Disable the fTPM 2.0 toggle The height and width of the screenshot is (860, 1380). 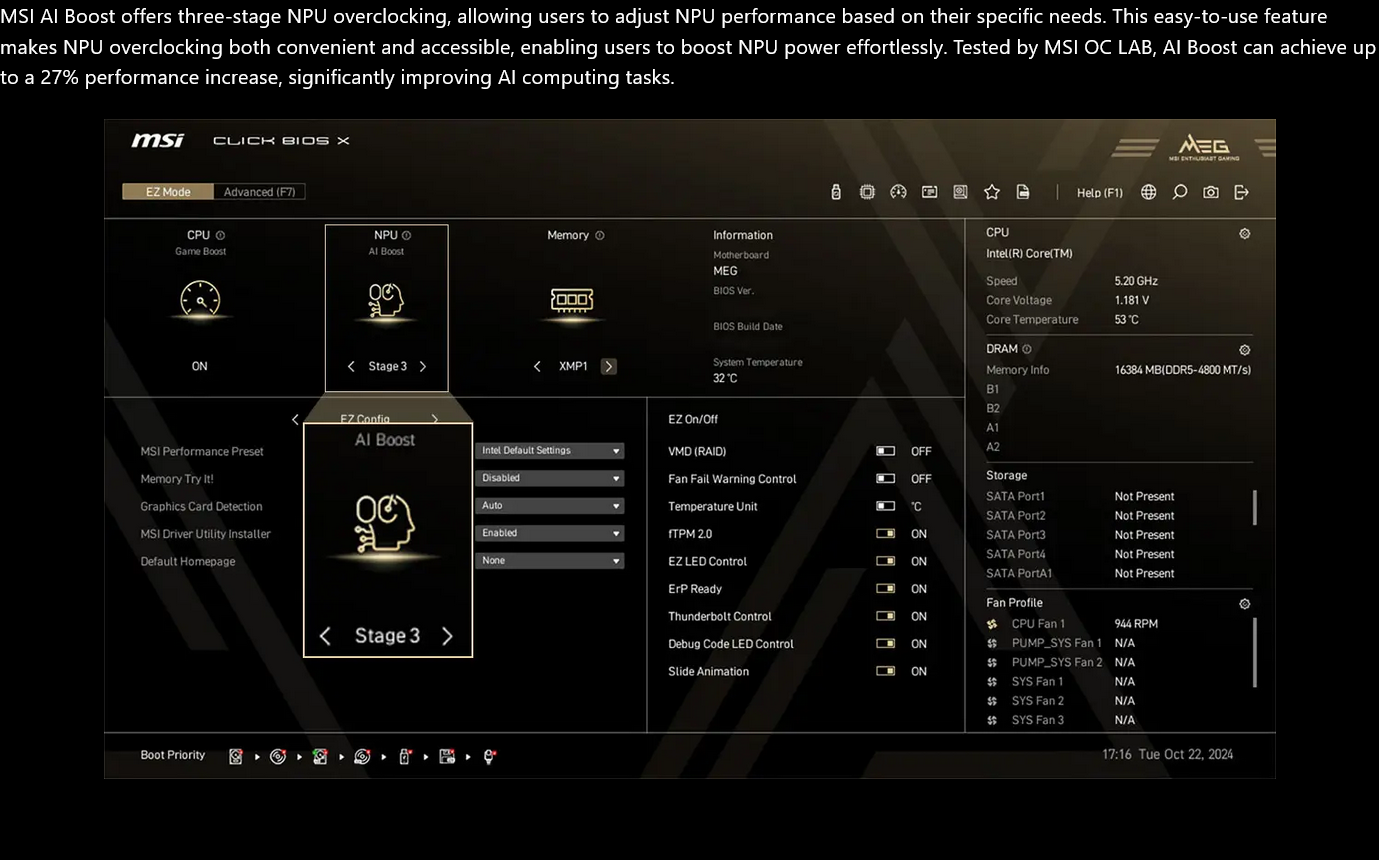(885, 534)
